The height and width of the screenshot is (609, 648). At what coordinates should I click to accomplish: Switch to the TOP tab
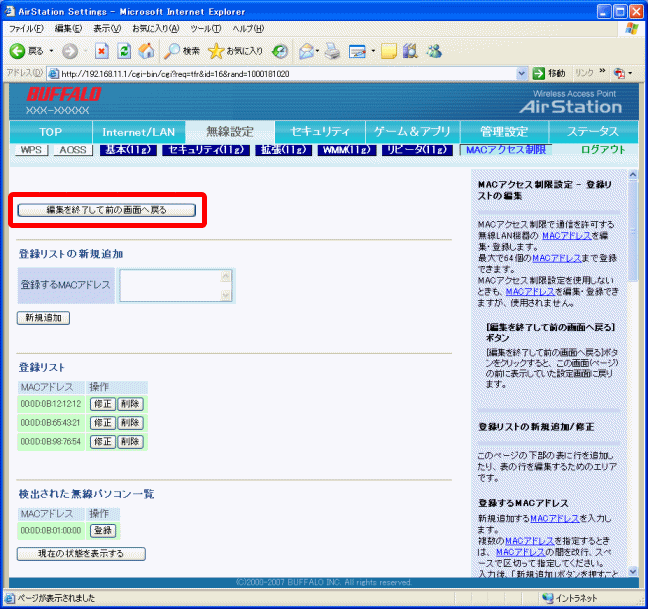coord(50,132)
